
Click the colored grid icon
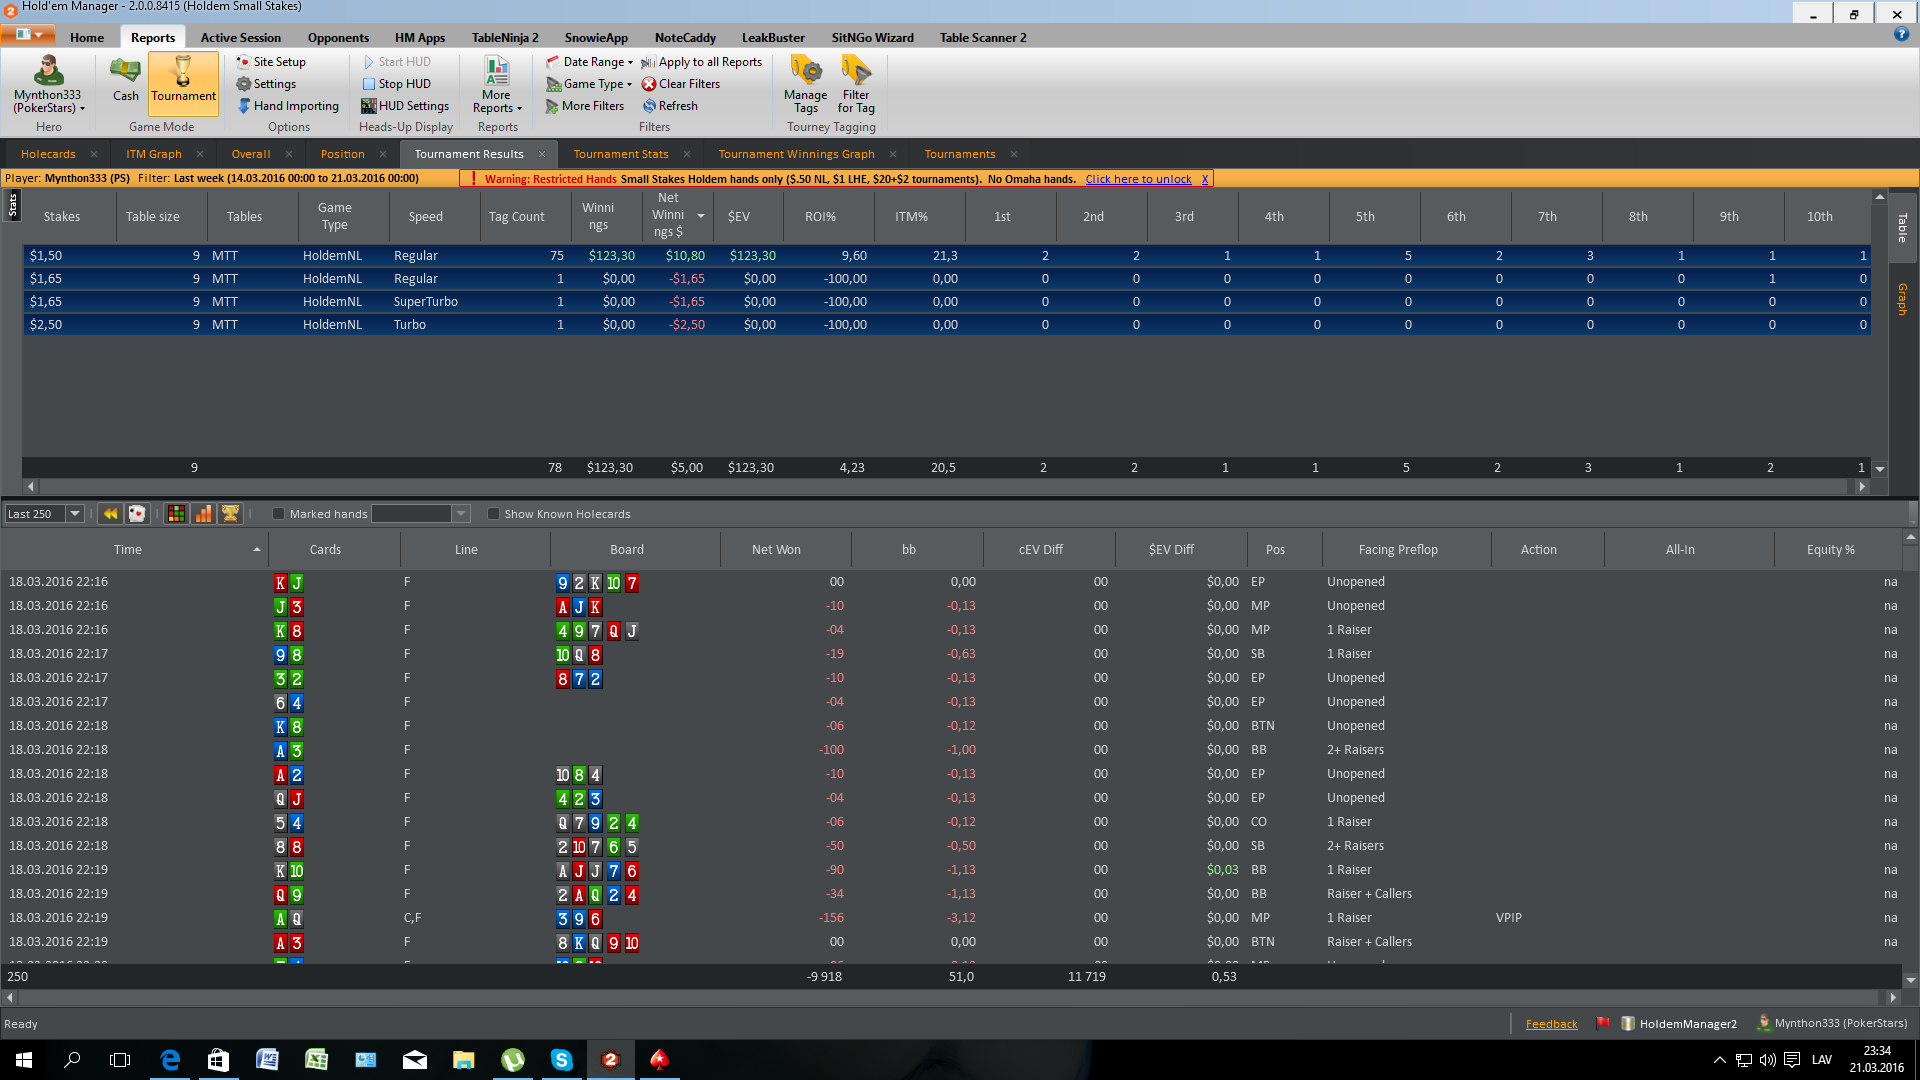coord(176,514)
